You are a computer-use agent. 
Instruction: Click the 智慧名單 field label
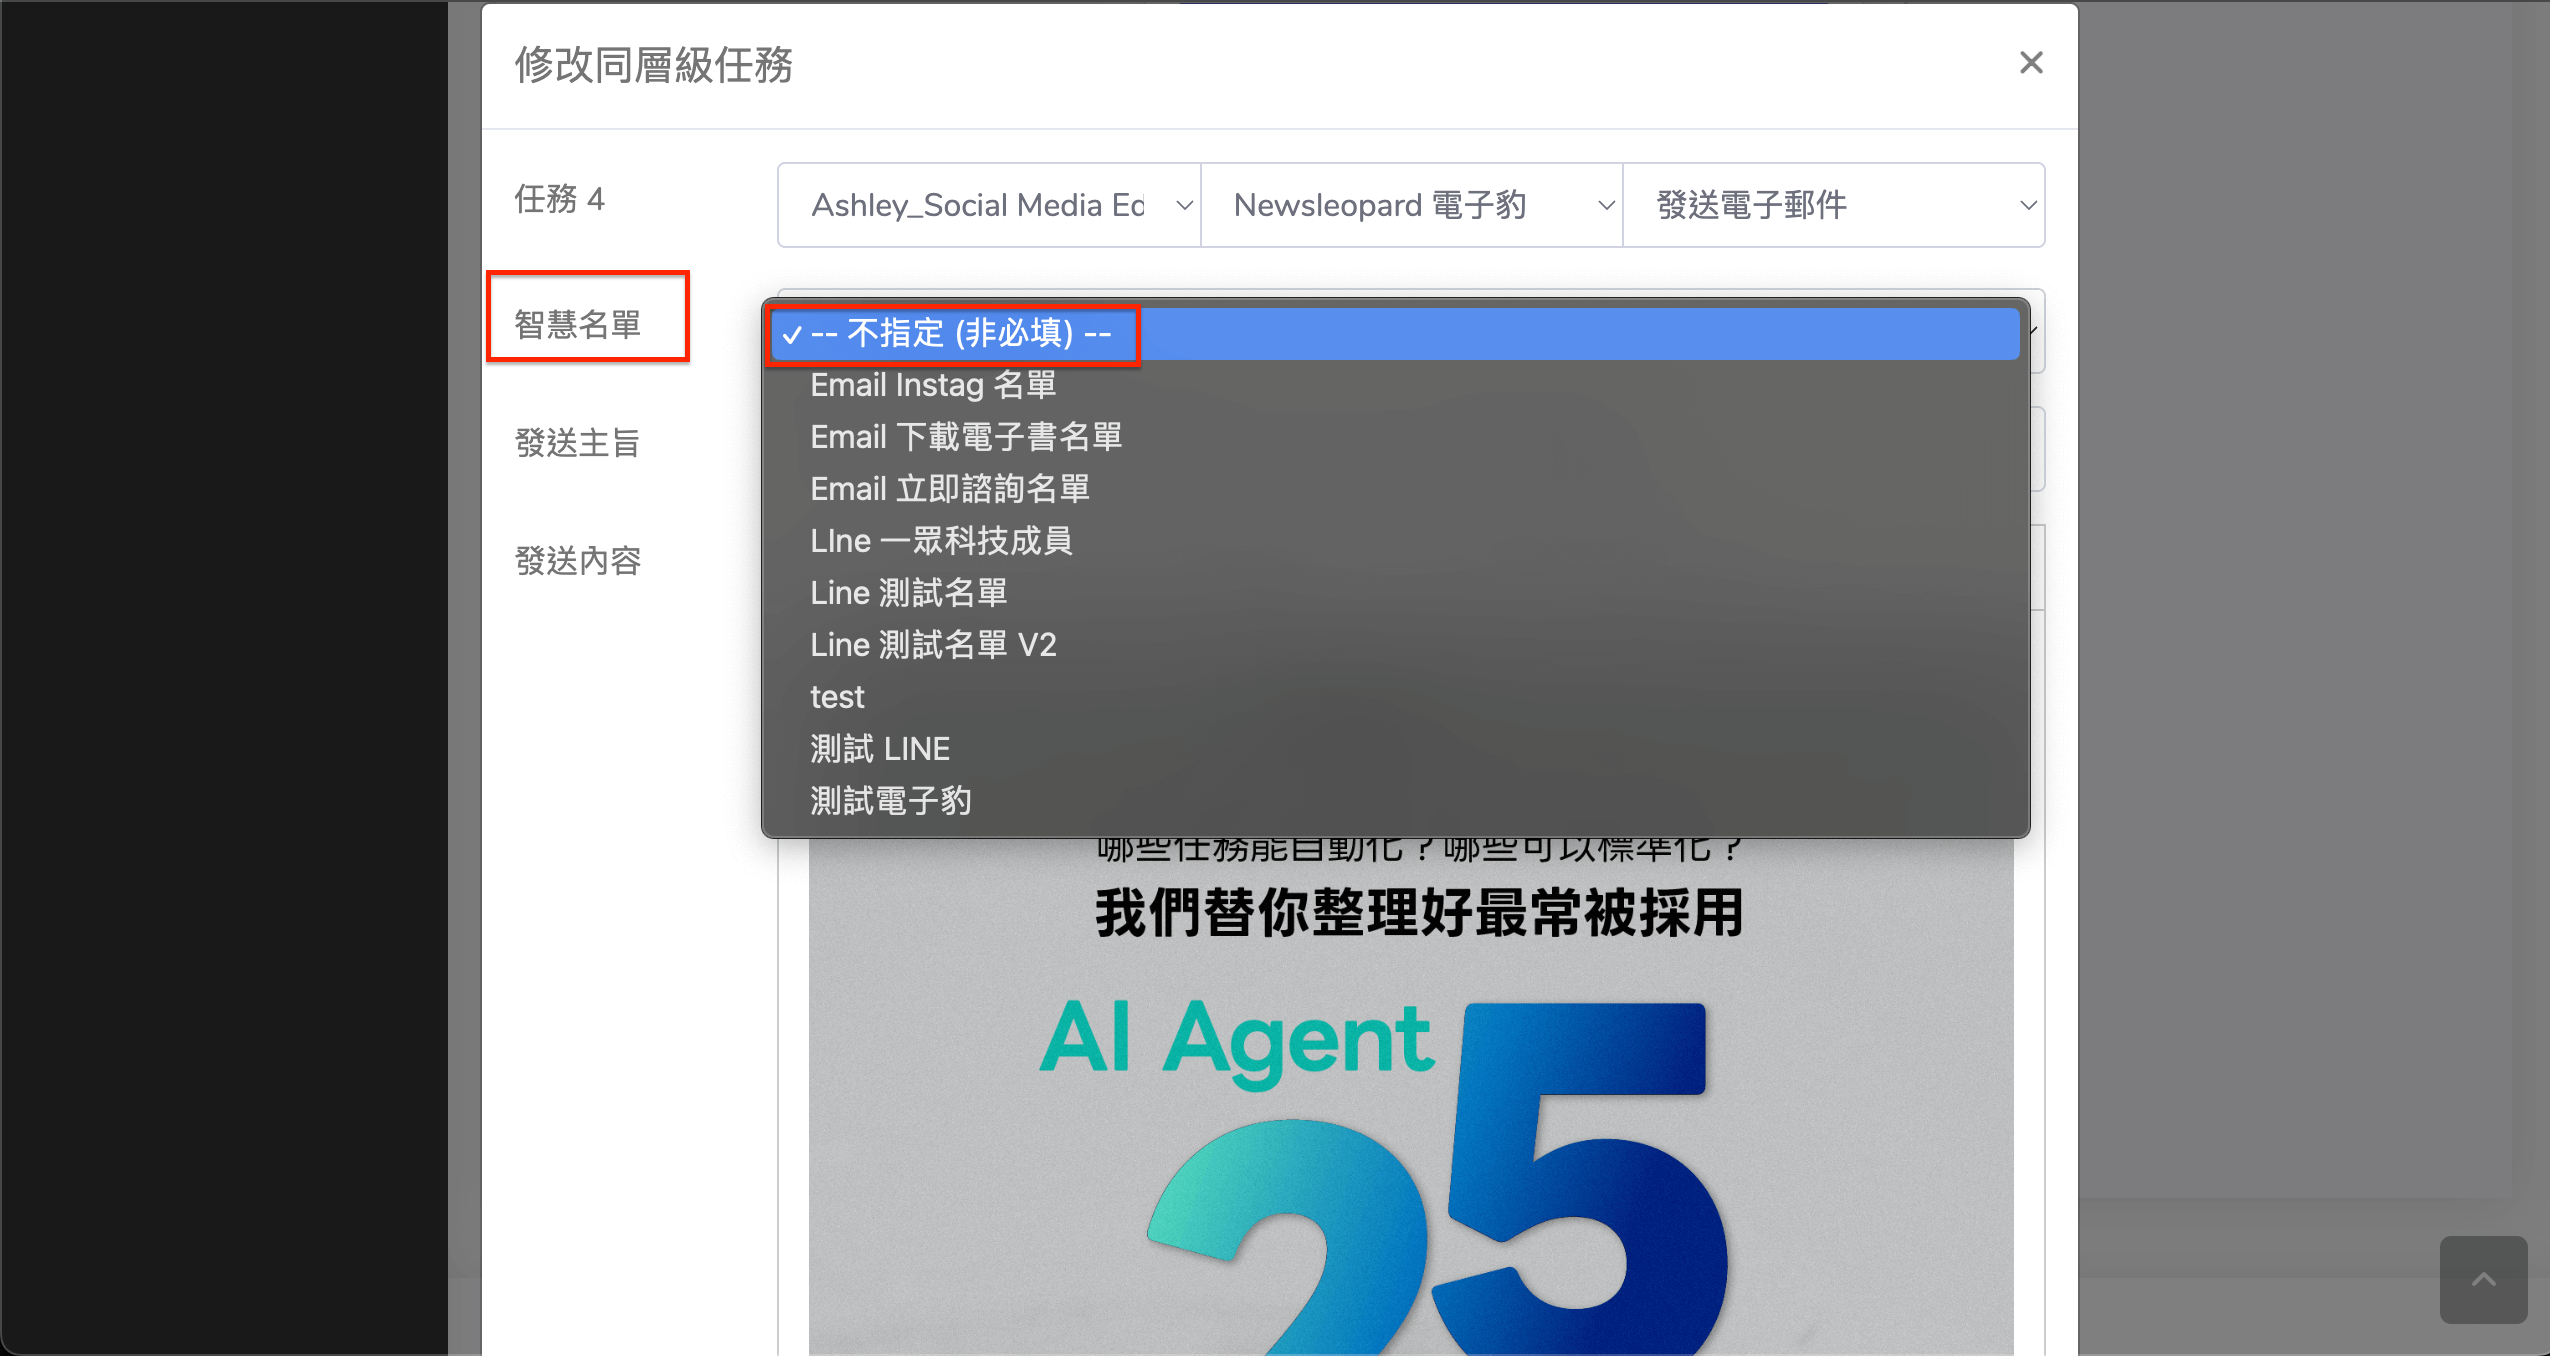(577, 325)
